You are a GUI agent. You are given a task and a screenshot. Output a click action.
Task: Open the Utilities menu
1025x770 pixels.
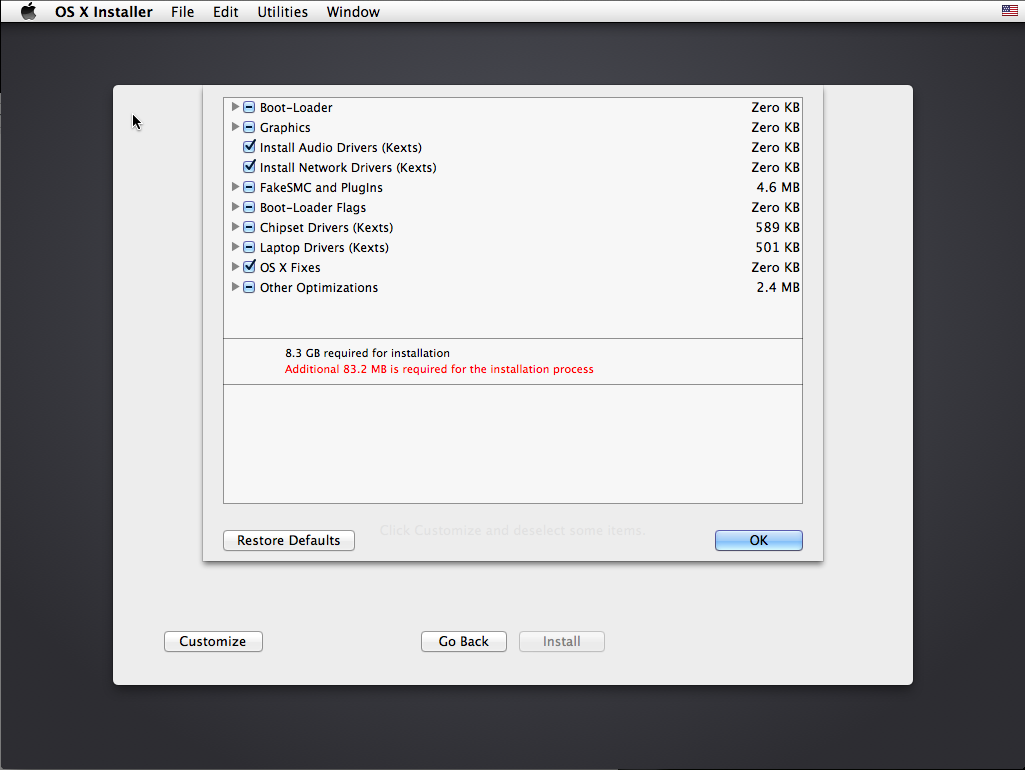coord(282,12)
